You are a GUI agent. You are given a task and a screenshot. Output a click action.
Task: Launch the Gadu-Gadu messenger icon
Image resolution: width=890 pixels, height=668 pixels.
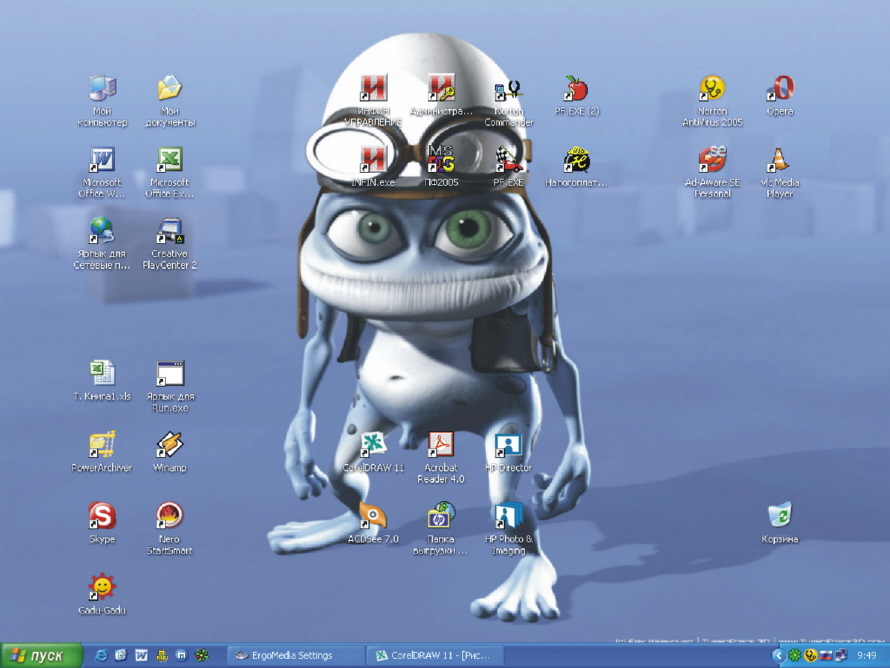pyautogui.click(x=102, y=587)
